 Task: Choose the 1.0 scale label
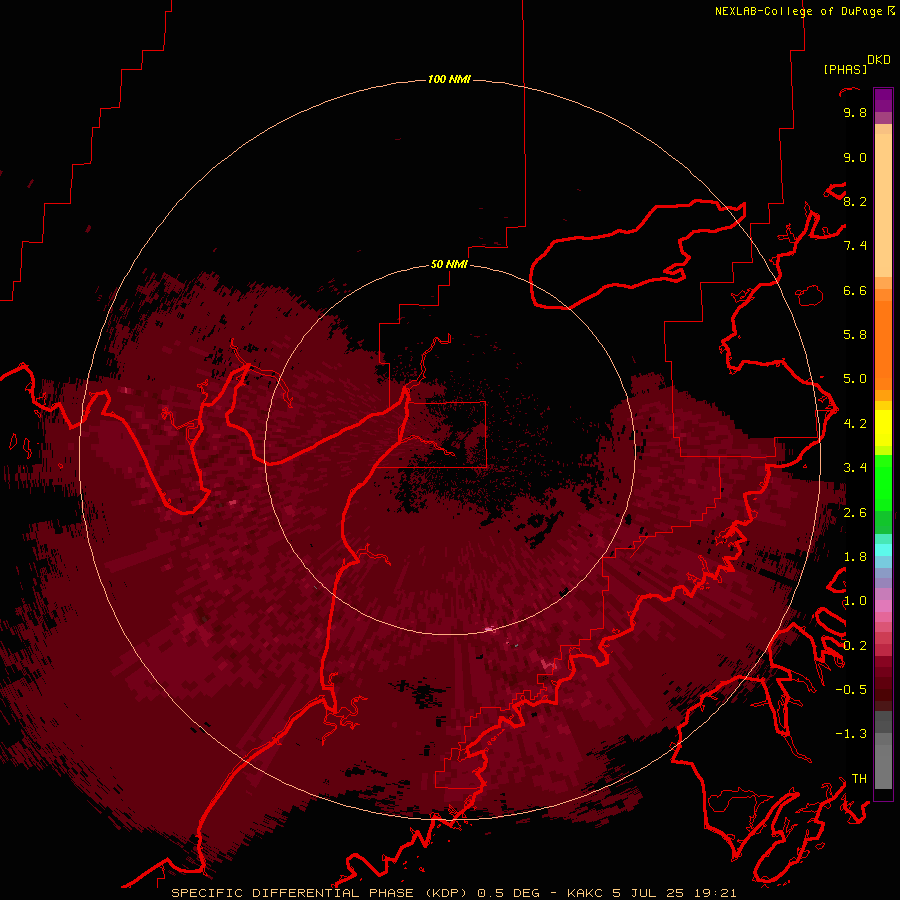[855, 601]
